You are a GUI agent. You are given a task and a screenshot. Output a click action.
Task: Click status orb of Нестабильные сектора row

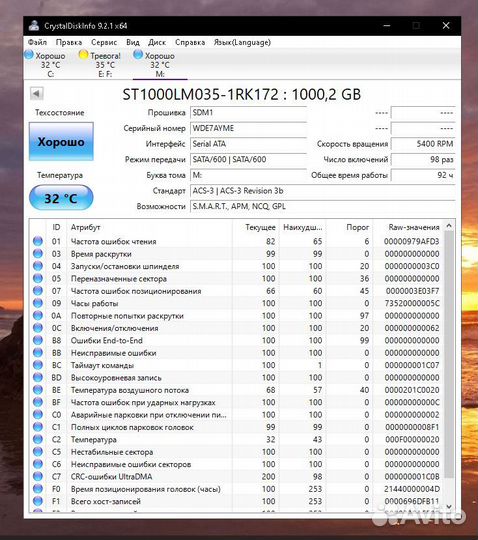[x=38, y=452]
